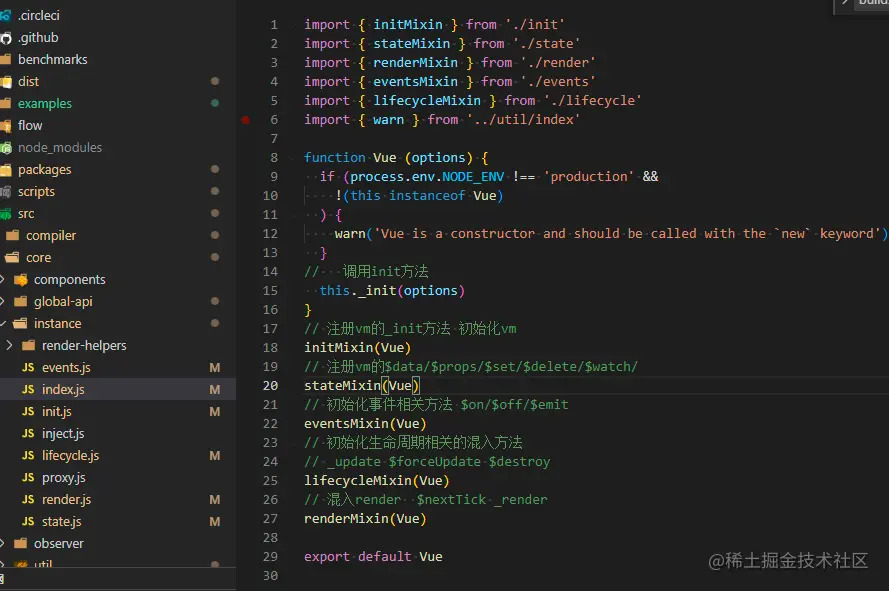Click JS icon beside events.js
This screenshot has height=591, width=889.
click(x=28, y=368)
